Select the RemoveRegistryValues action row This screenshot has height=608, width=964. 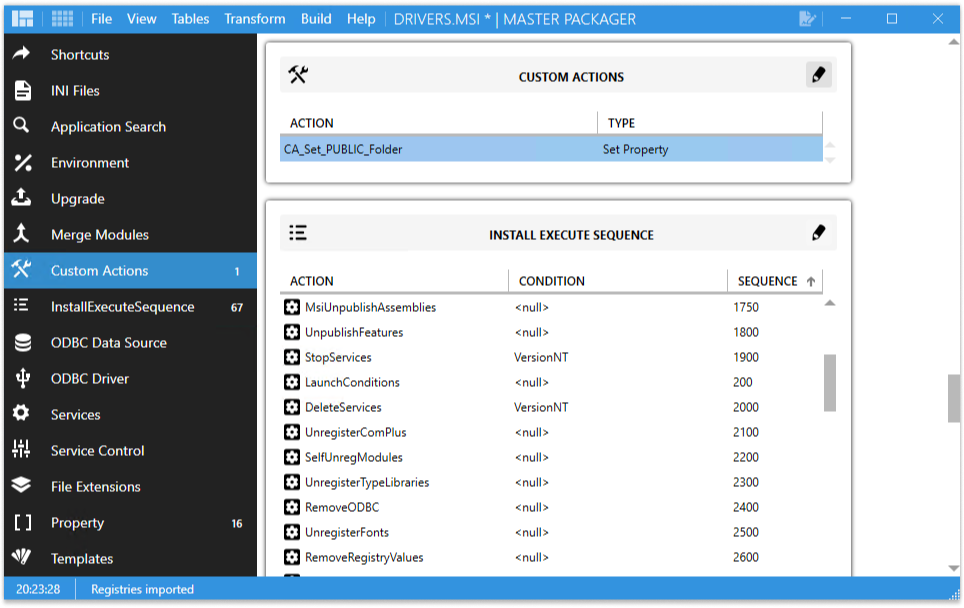tap(551, 557)
